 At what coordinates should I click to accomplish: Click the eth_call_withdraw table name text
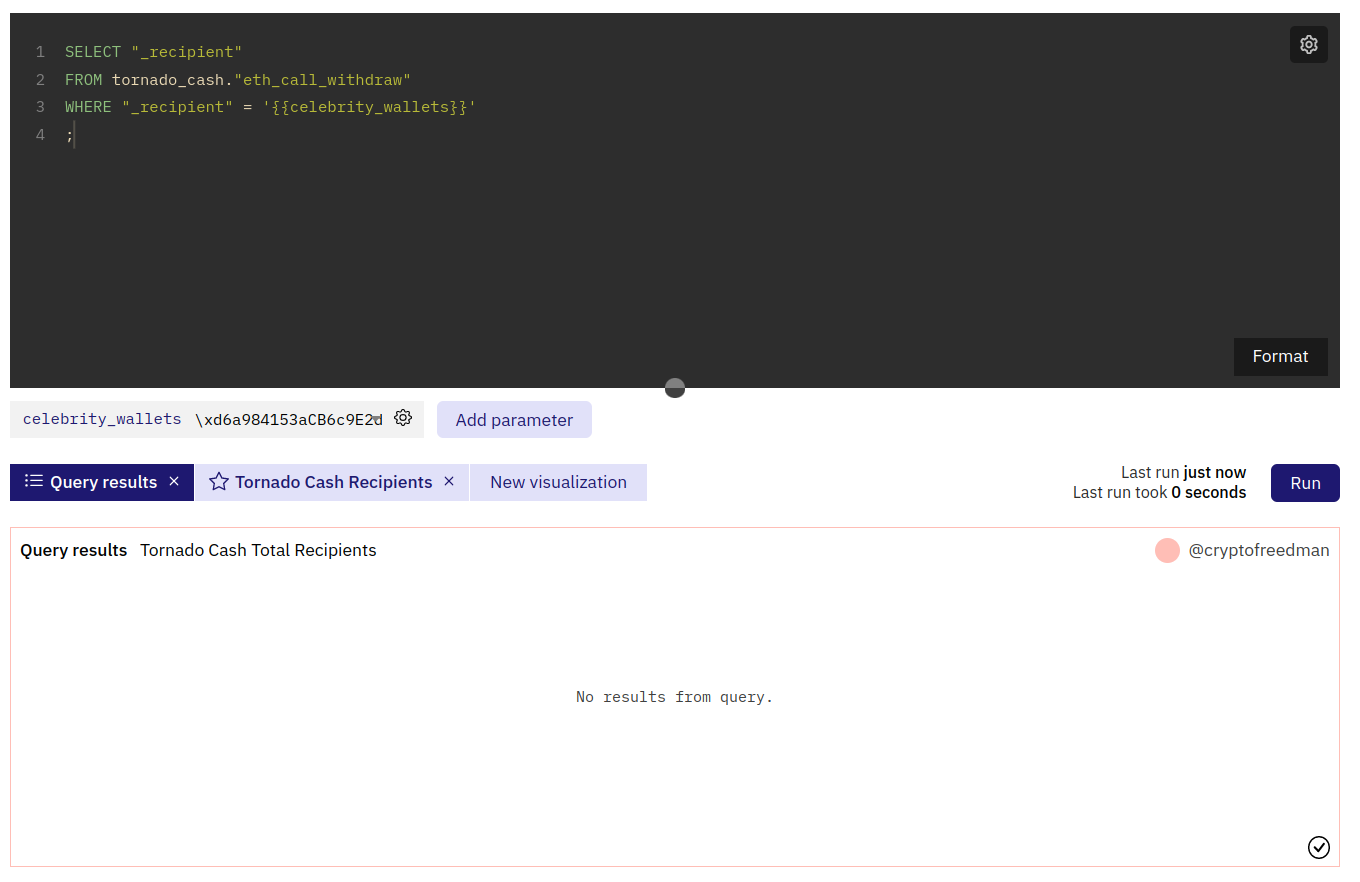[x=322, y=79]
